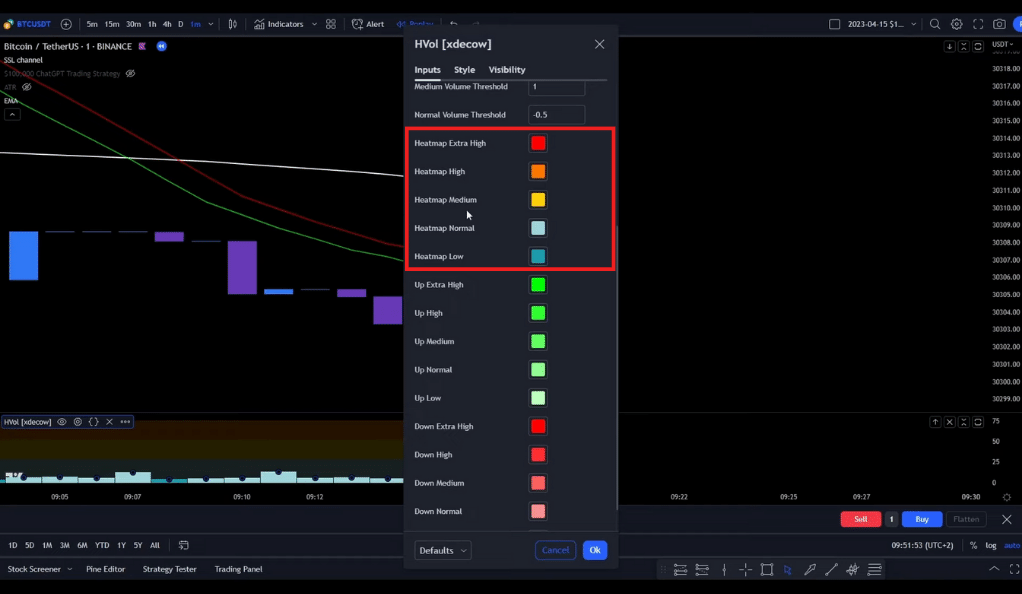The width and height of the screenshot is (1022, 594).
Task: Toggle auto scale mode
Action: (1012, 545)
